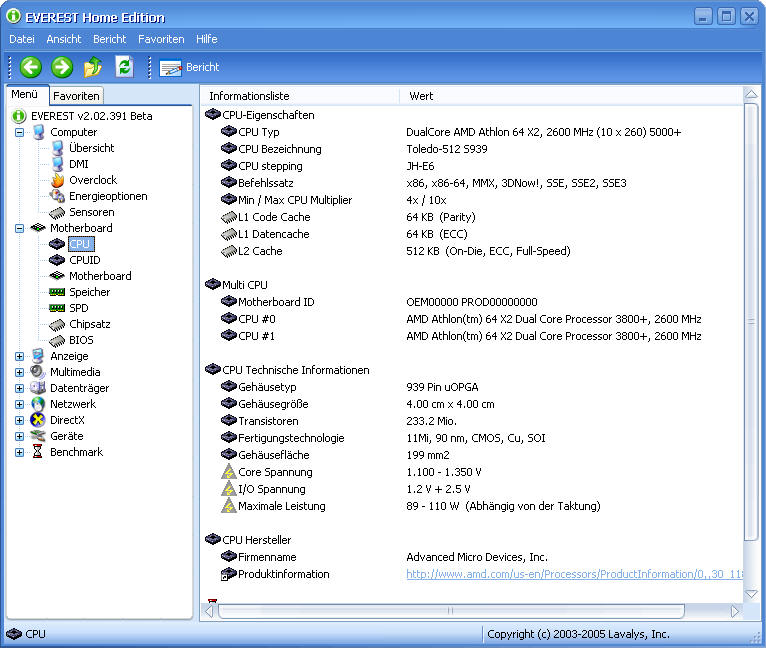Select Motherboard child item under Motherboard

click(100, 276)
